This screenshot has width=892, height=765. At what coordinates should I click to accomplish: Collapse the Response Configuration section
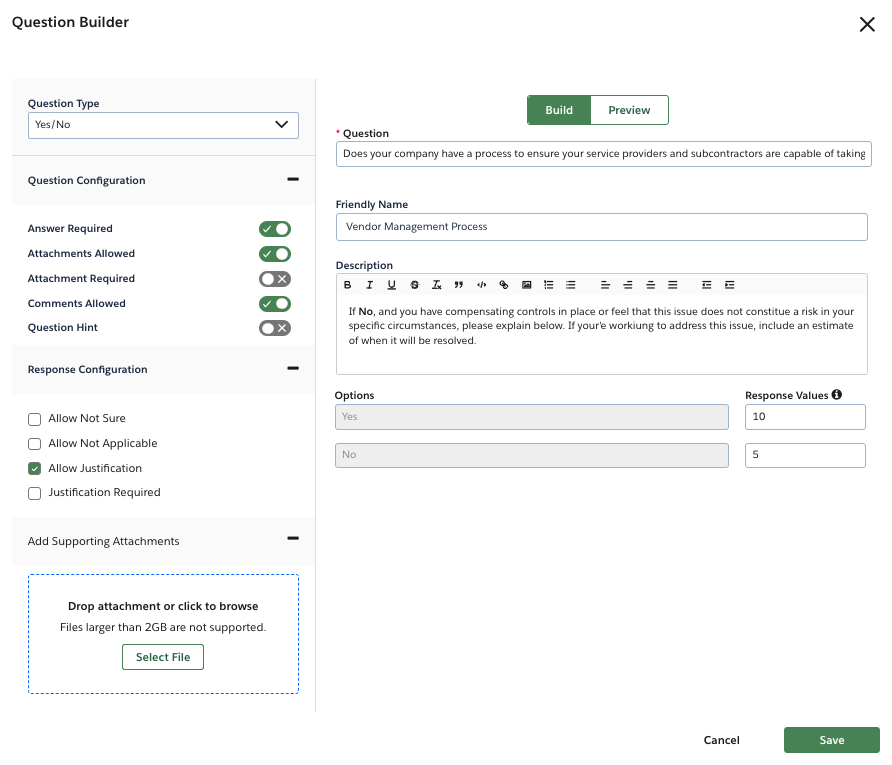coord(292,368)
